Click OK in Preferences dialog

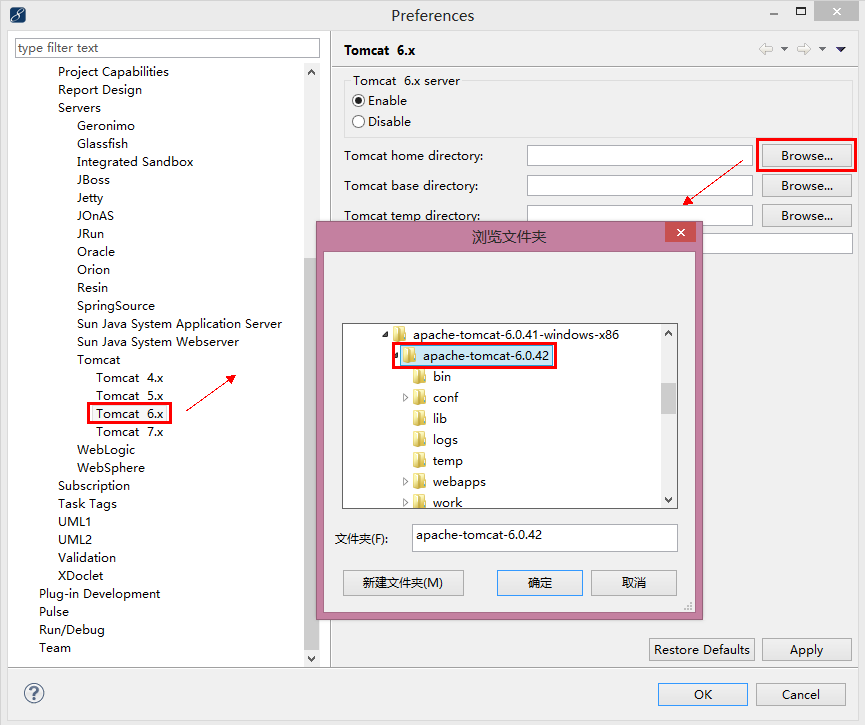pyautogui.click(x=703, y=694)
